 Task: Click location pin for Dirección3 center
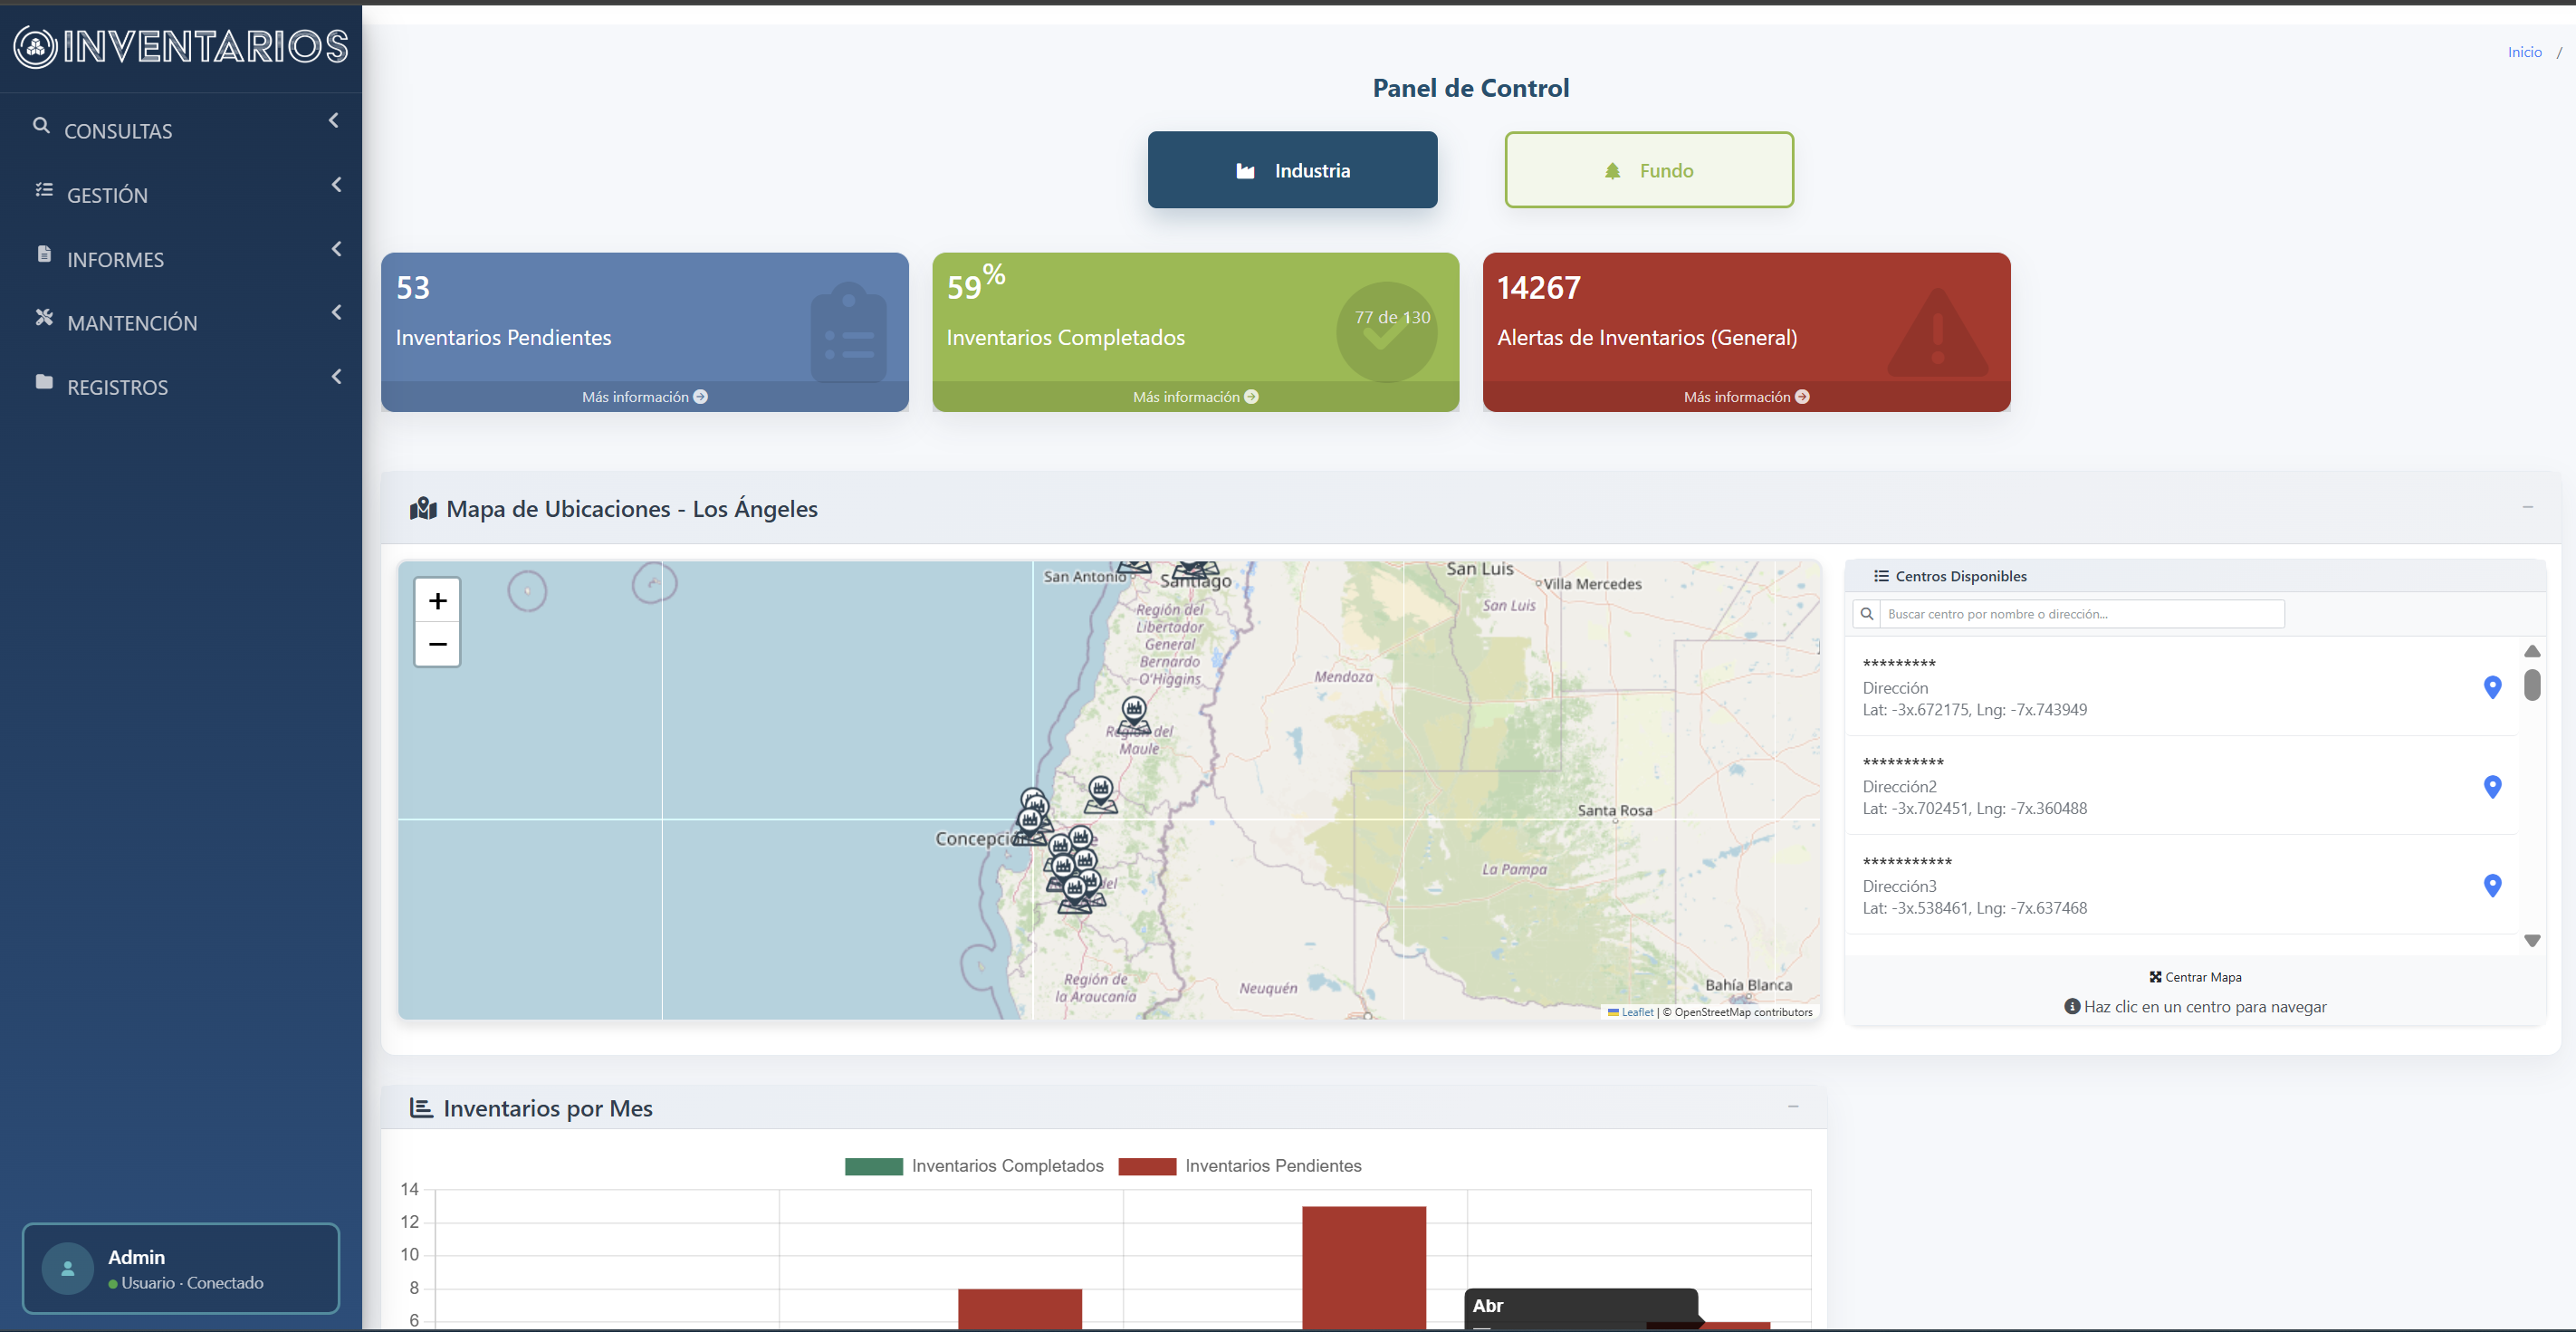[x=2492, y=886]
